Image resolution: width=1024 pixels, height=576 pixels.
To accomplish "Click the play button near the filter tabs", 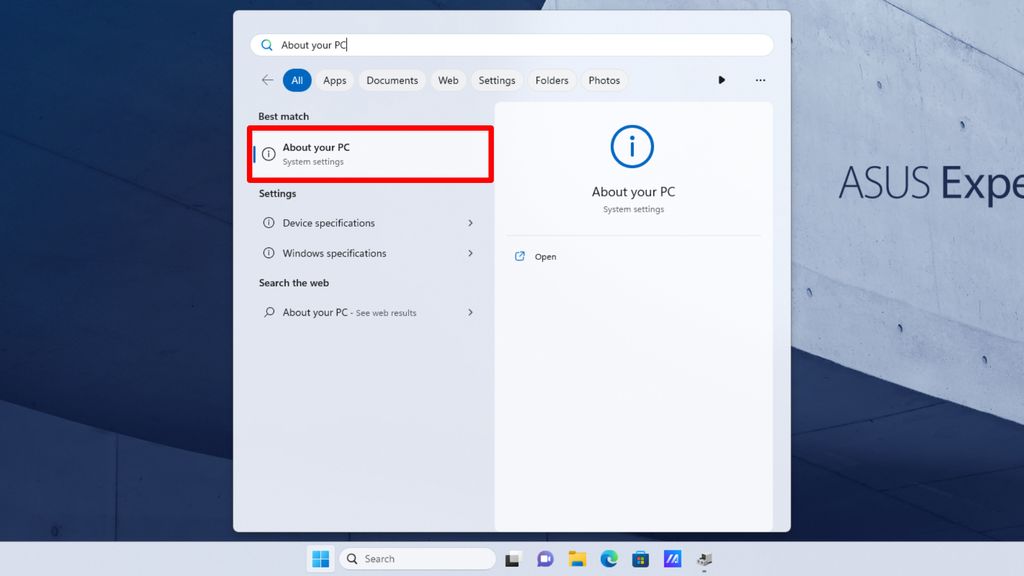I will [x=722, y=80].
